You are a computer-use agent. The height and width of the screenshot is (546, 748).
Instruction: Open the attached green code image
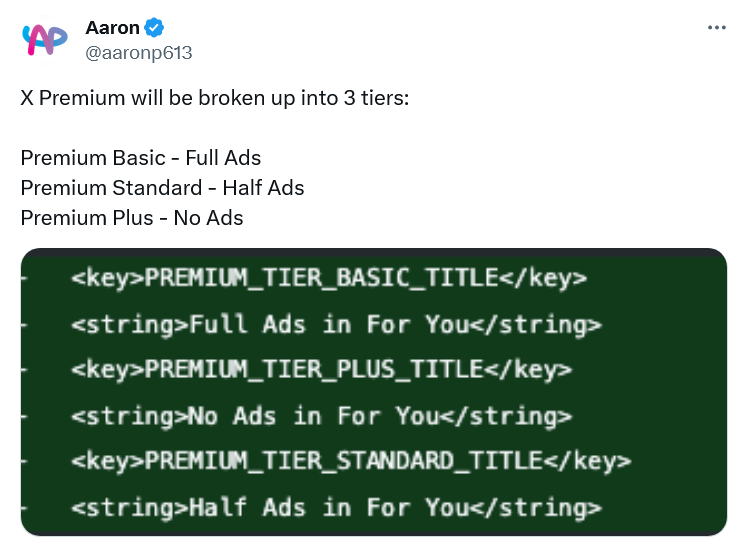coord(374,392)
